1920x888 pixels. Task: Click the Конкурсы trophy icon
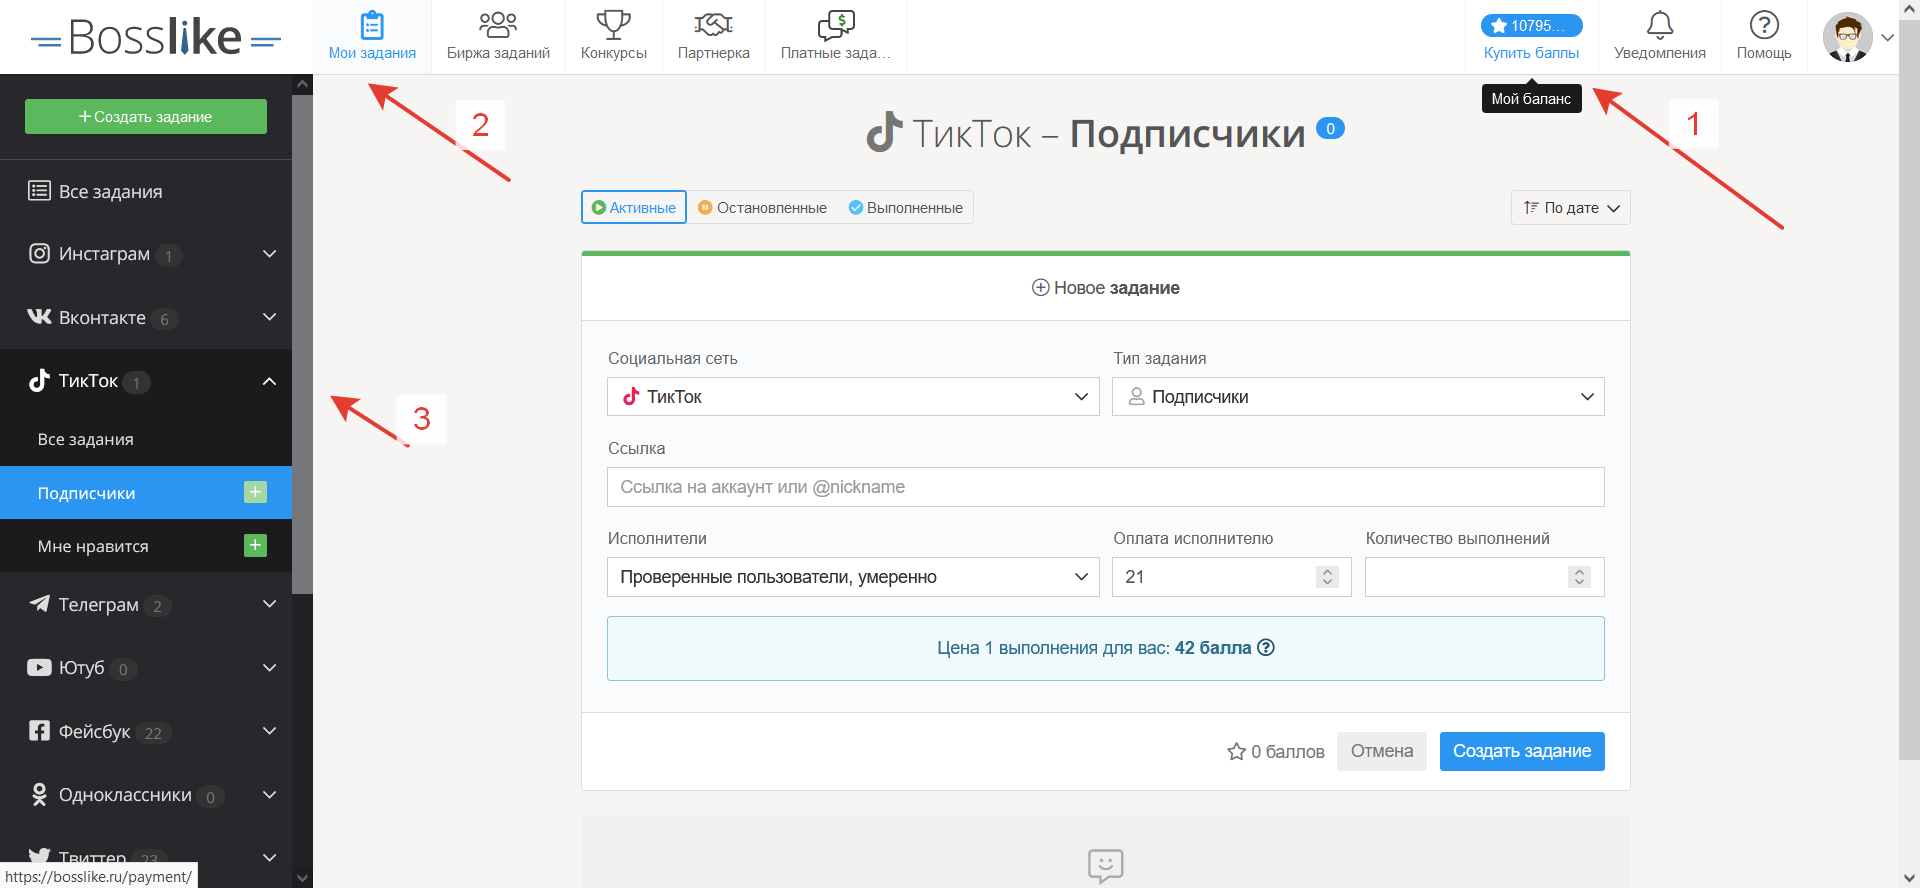coord(613,24)
